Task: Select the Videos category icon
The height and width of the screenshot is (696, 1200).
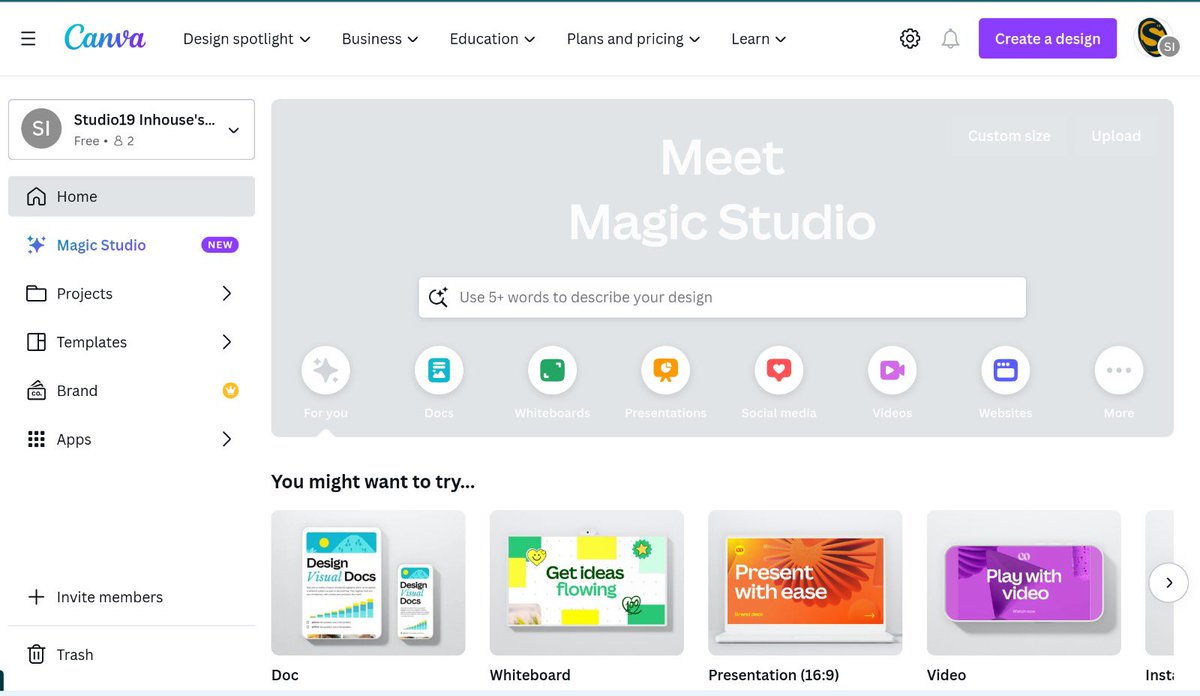Action: [892, 371]
